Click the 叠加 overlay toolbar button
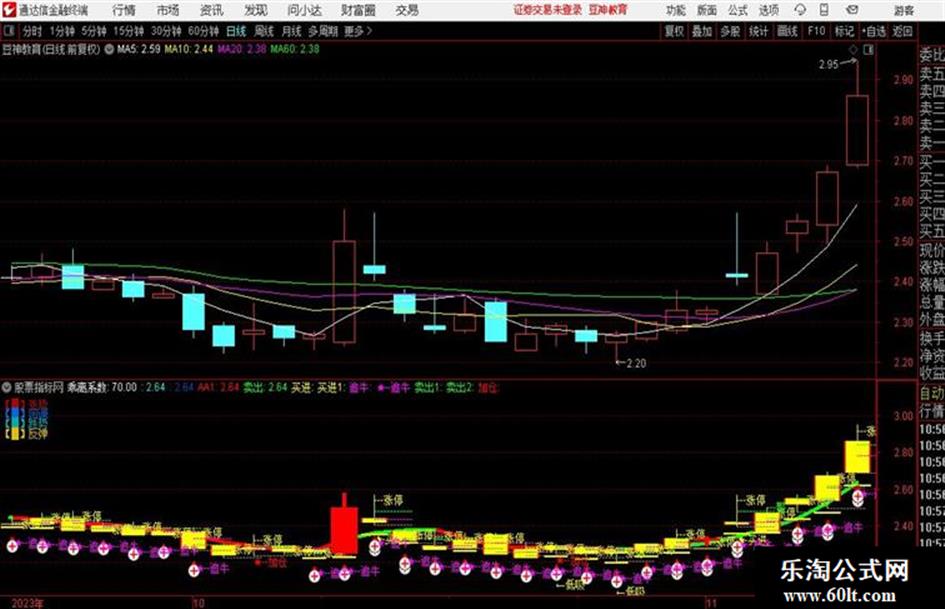 702,31
